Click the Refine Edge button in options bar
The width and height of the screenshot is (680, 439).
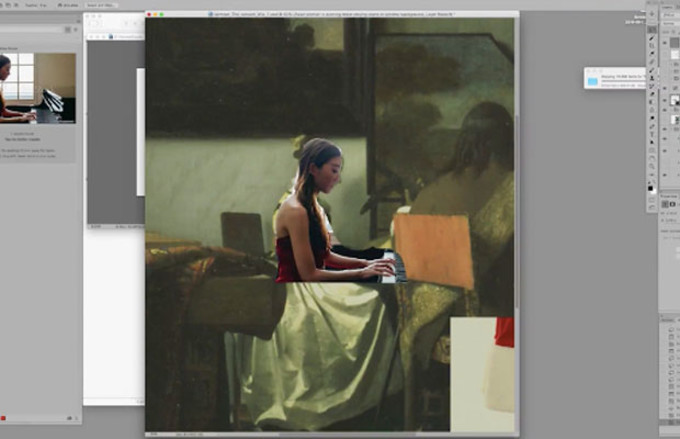(101, 5)
